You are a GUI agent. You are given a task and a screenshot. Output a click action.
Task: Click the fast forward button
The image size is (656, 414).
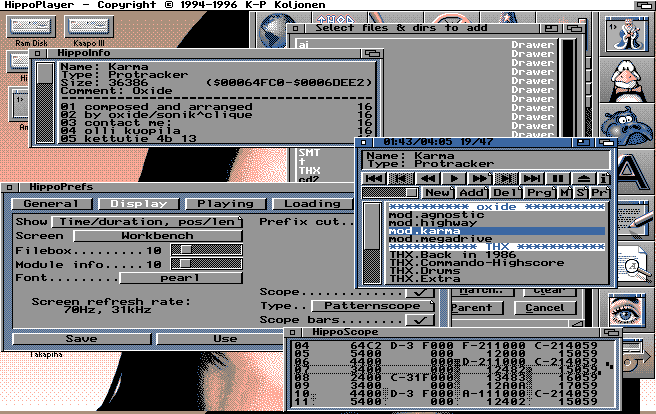click(479, 178)
